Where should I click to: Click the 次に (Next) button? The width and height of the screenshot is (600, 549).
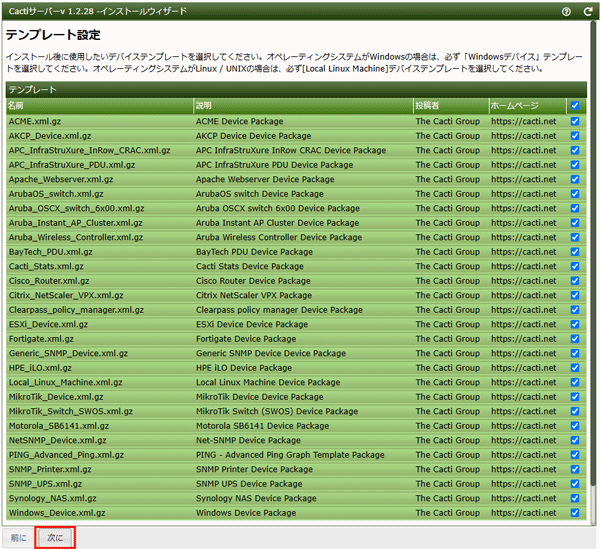coord(55,538)
